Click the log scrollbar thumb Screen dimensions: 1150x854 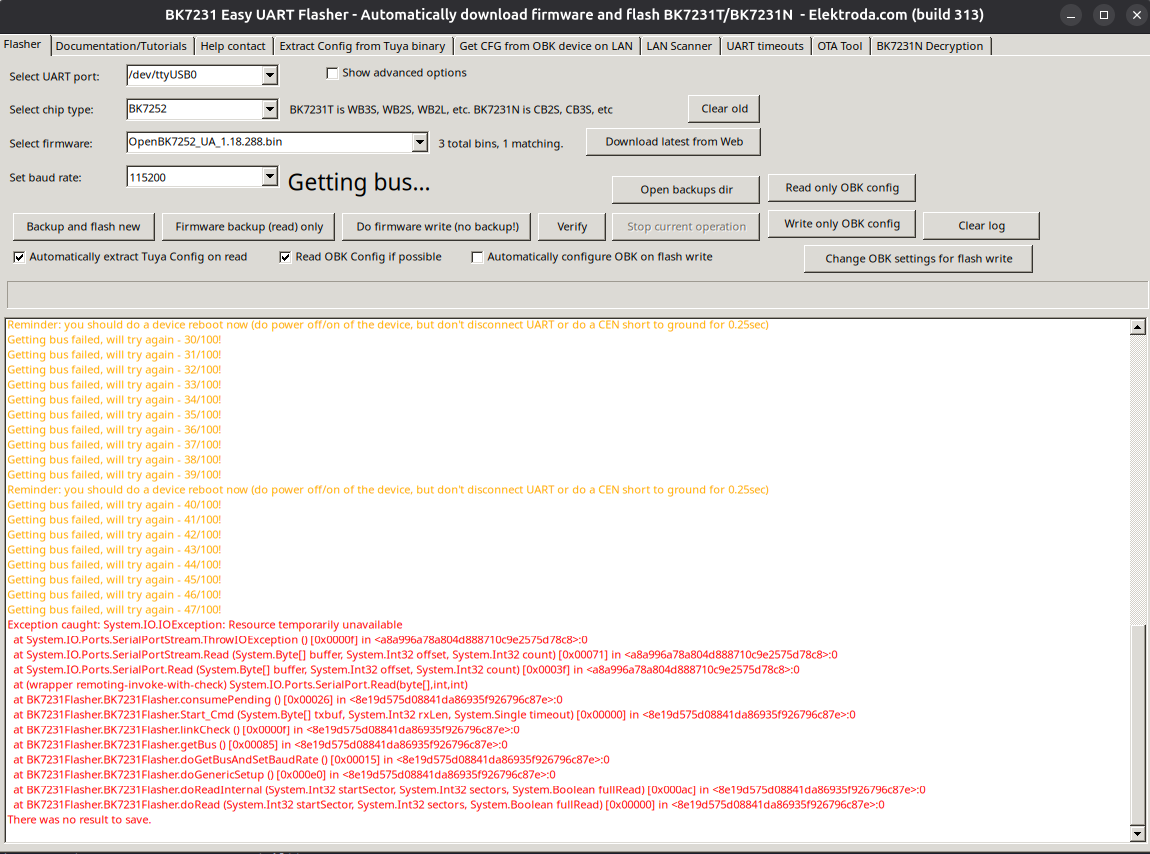[1138, 725]
